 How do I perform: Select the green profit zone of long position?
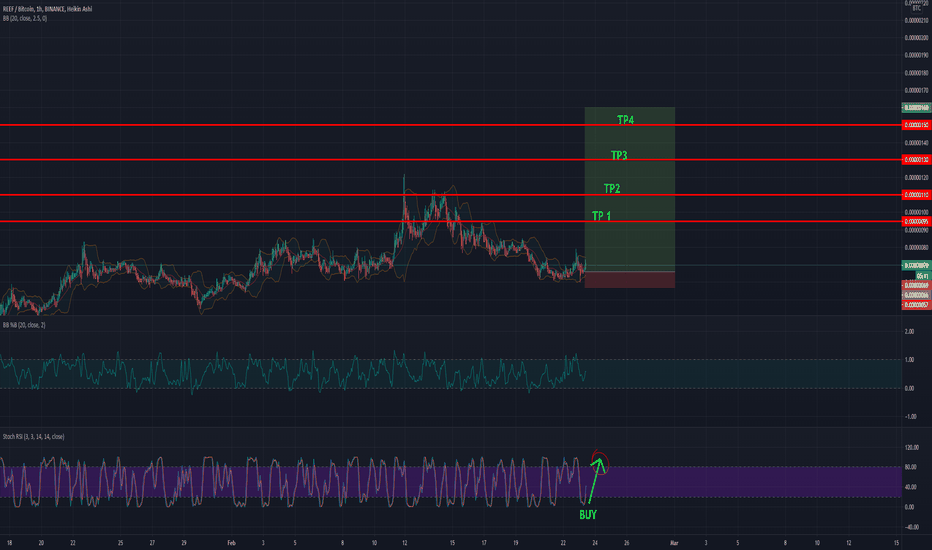pos(629,189)
